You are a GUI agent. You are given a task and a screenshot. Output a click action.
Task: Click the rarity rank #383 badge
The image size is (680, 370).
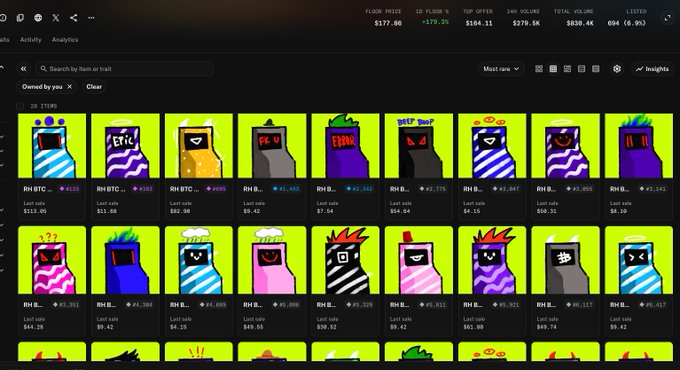click(143, 189)
